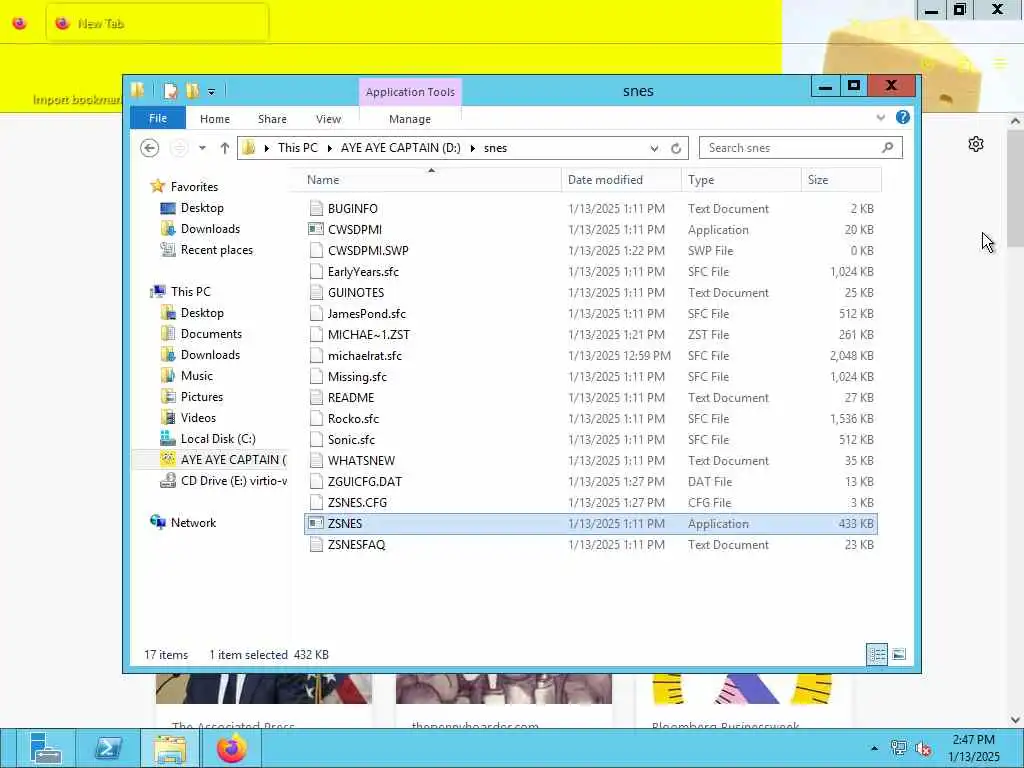This screenshot has height=768, width=1024.
Task: Click AYE AYE CAPTAIN (D:) in address path
Action: [x=400, y=148]
